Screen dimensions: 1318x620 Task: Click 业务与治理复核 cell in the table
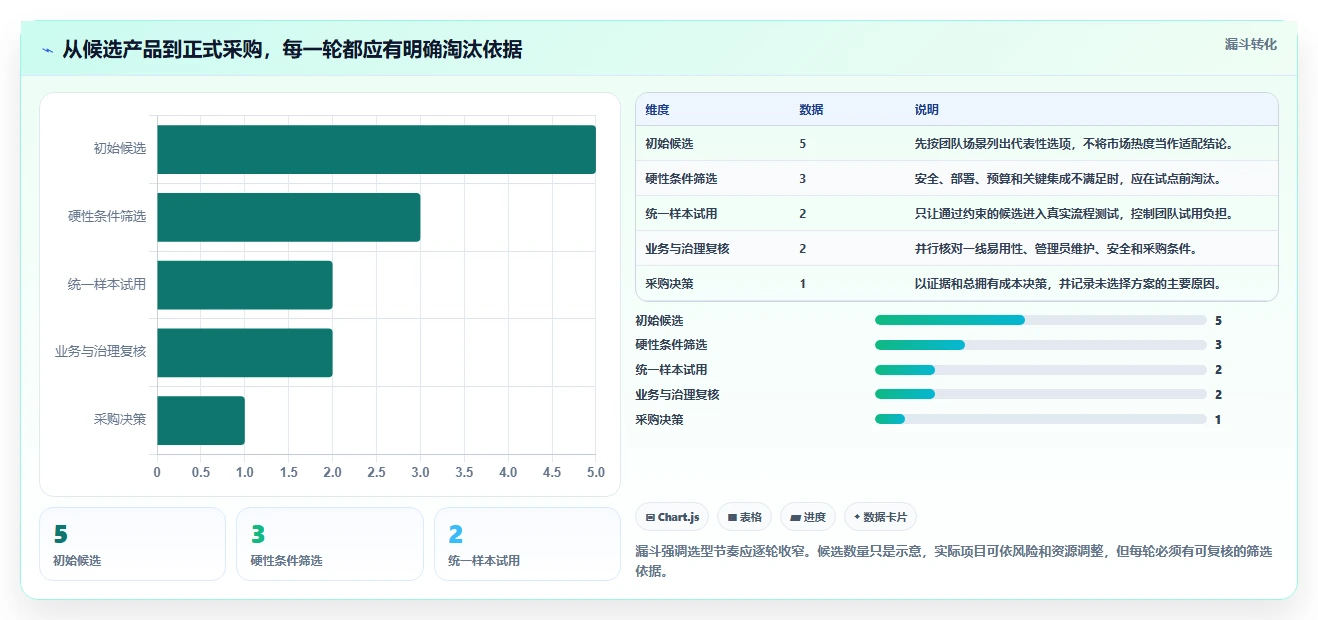pos(687,249)
